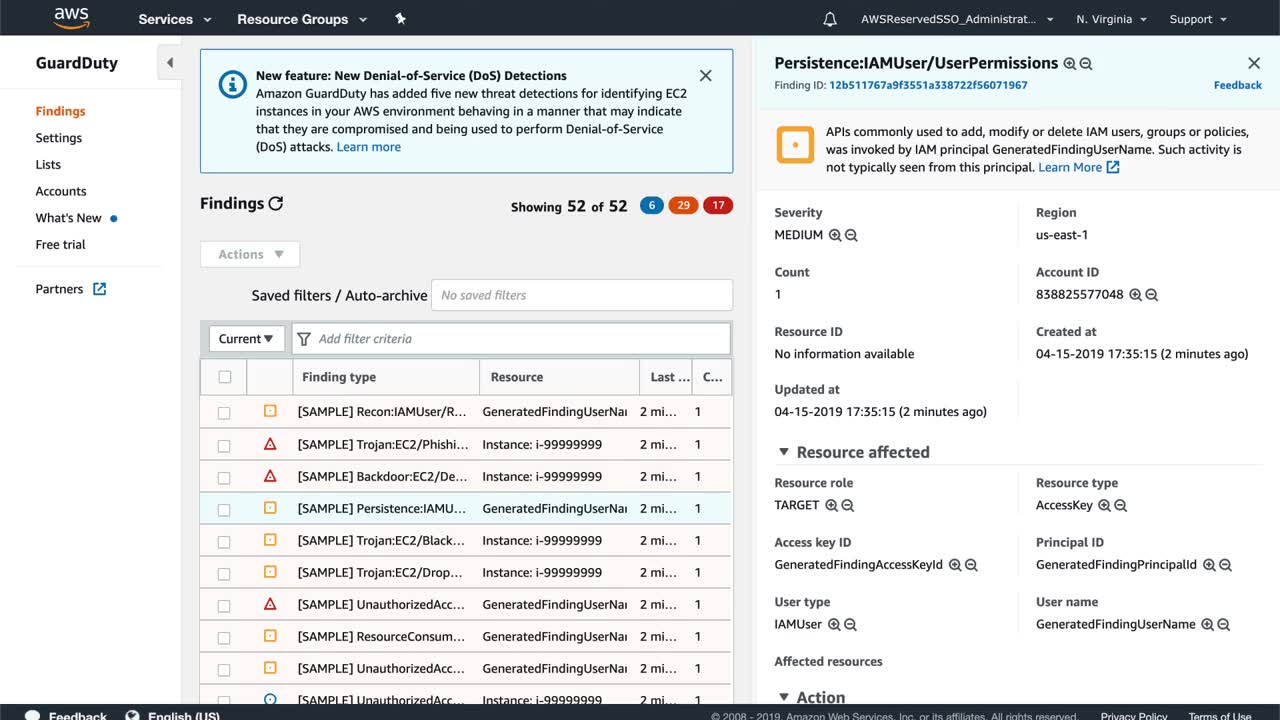The image size is (1280, 720).
Task: Dismiss the DoS Detections banner
Action: pyautogui.click(x=705, y=76)
